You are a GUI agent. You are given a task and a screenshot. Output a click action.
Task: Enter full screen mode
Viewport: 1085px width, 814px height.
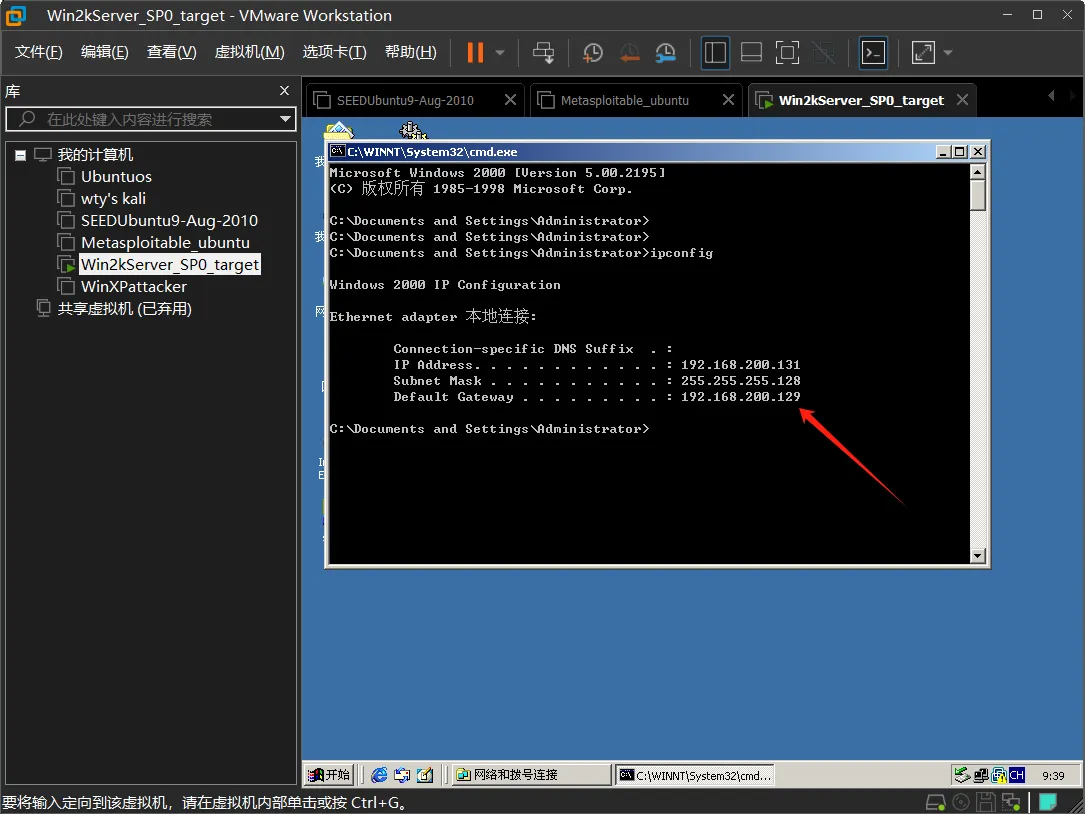[x=787, y=53]
